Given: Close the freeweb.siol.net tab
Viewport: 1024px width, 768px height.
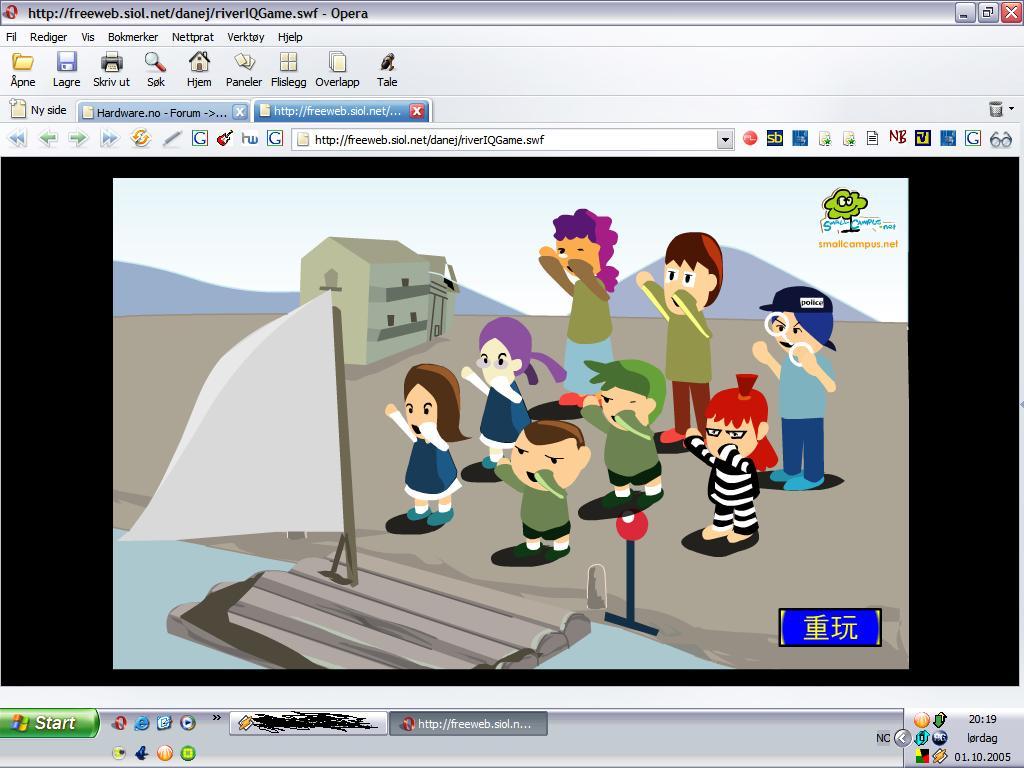Looking at the screenshot, I should pyautogui.click(x=417, y=111).
